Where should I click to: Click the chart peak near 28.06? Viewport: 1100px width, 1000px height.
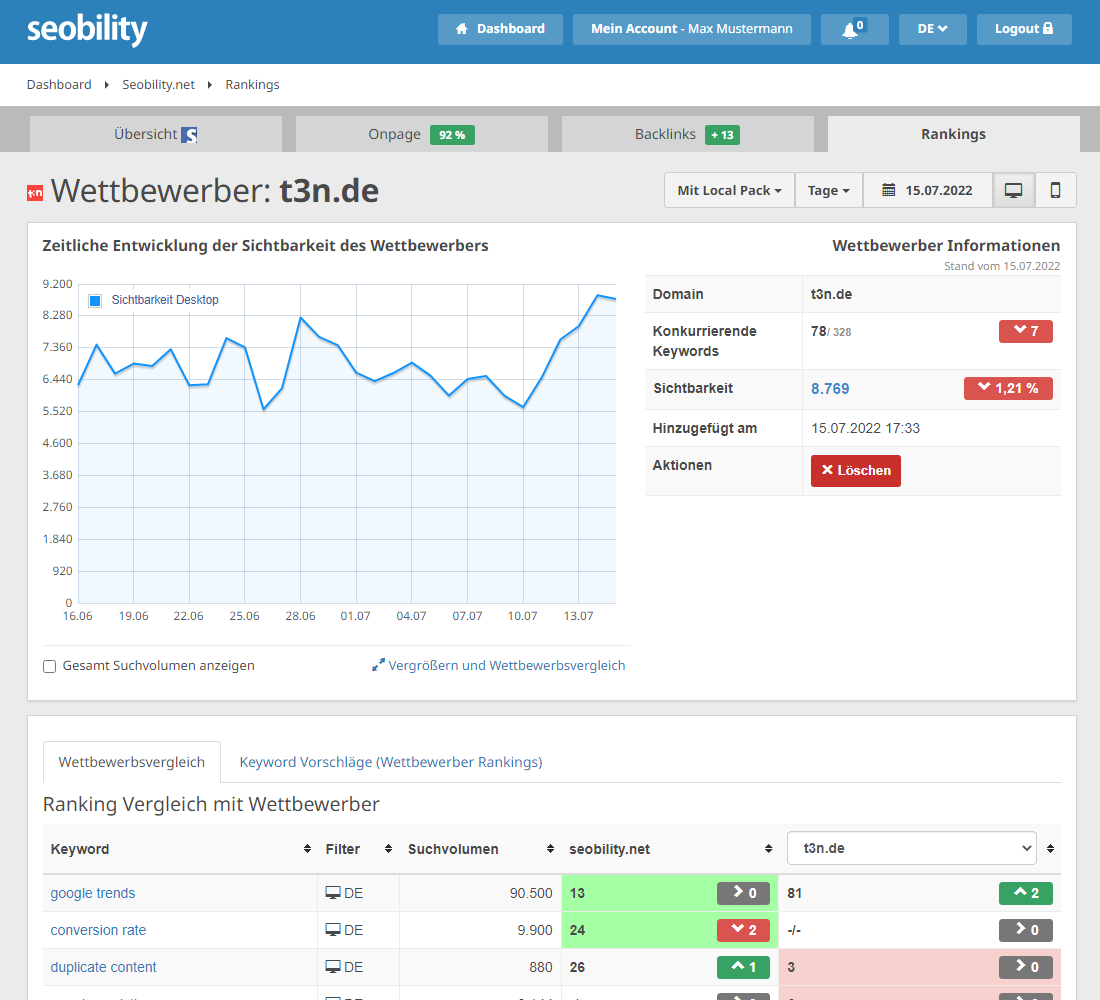pyautogui.click(x=301, y=318)
